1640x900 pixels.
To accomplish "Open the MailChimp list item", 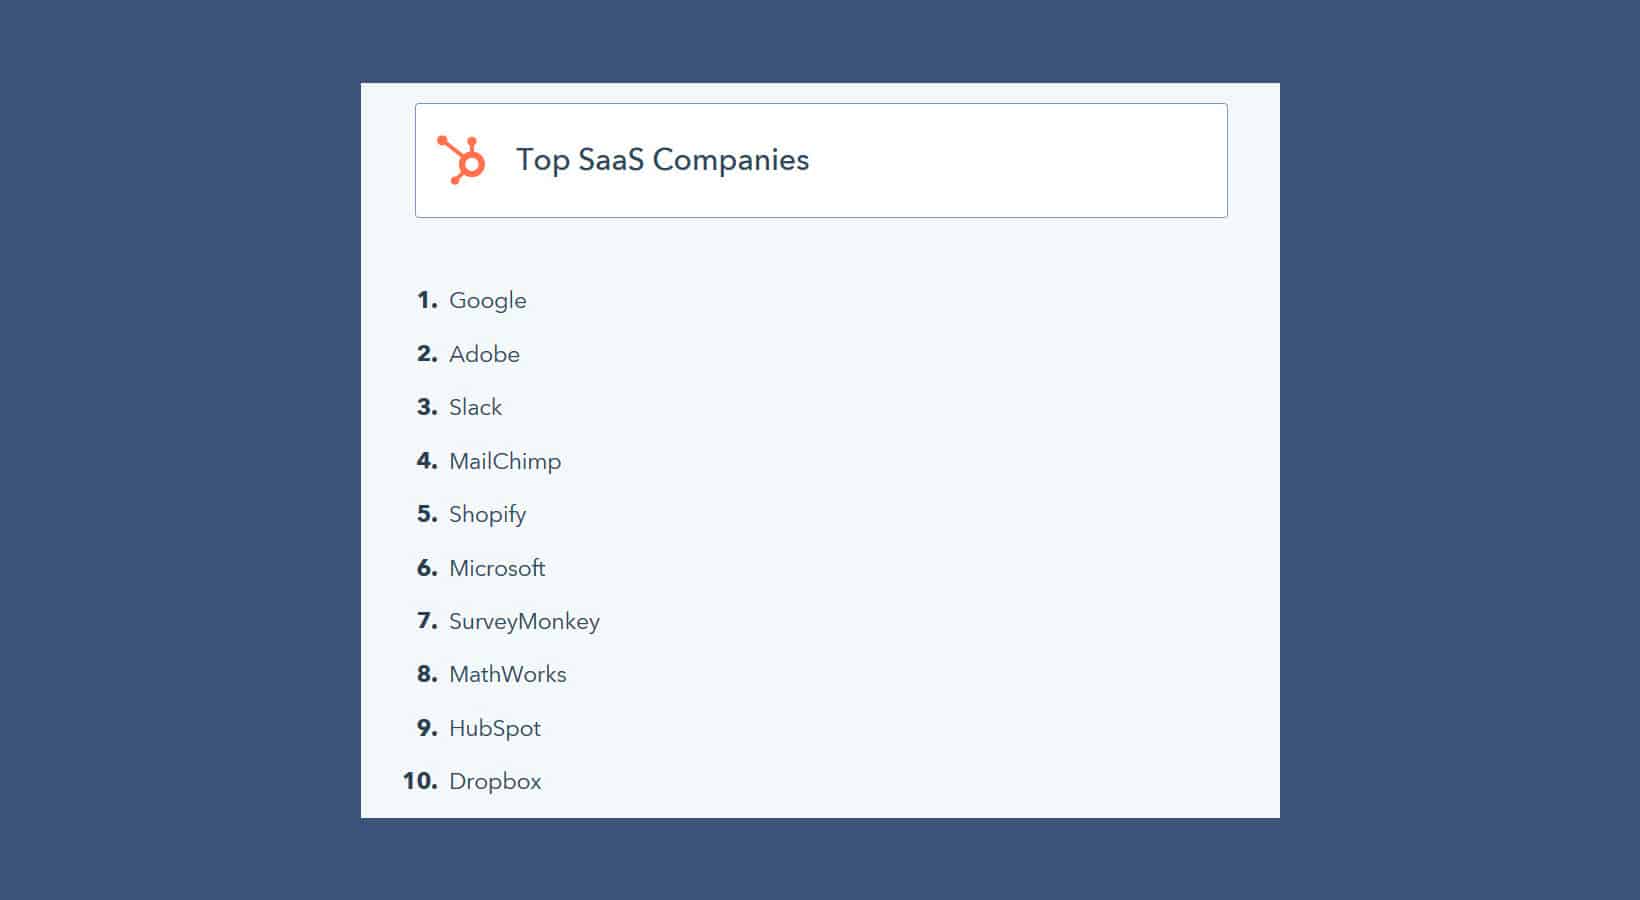I will pos(505,461).
